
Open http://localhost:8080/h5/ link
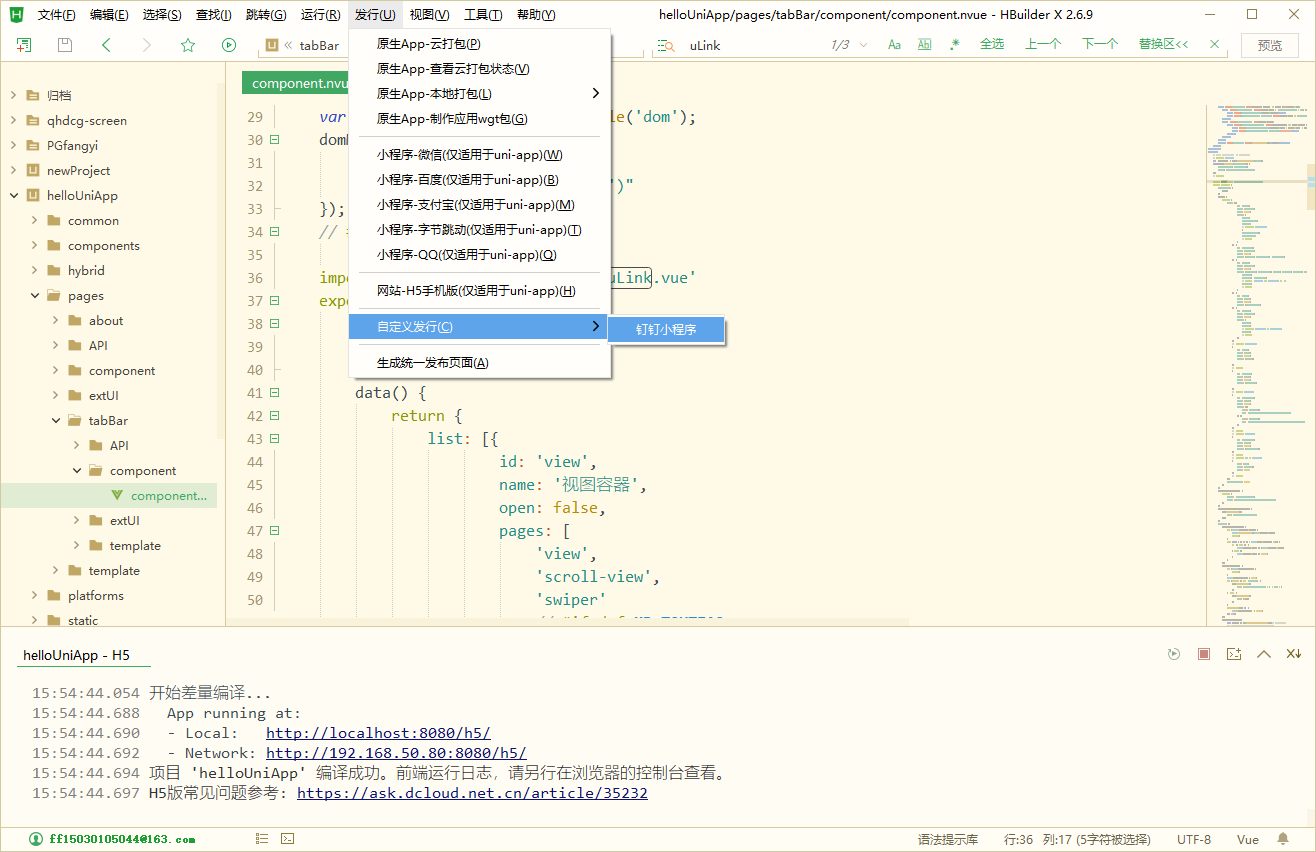pos(378,733)
